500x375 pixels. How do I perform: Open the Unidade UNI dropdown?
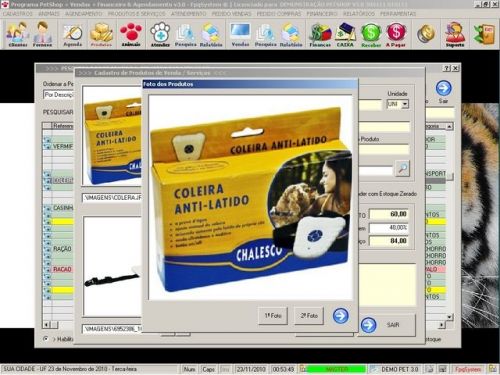click(405, 104)
